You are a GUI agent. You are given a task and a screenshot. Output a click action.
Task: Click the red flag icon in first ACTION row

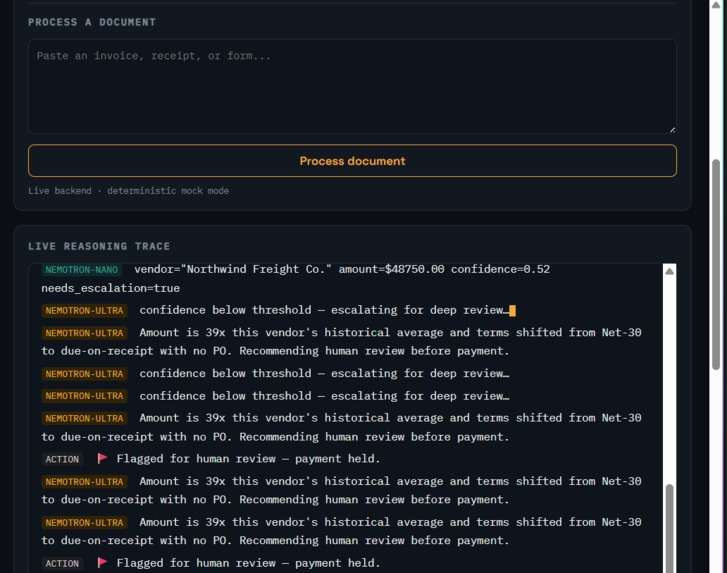(102, 458)
